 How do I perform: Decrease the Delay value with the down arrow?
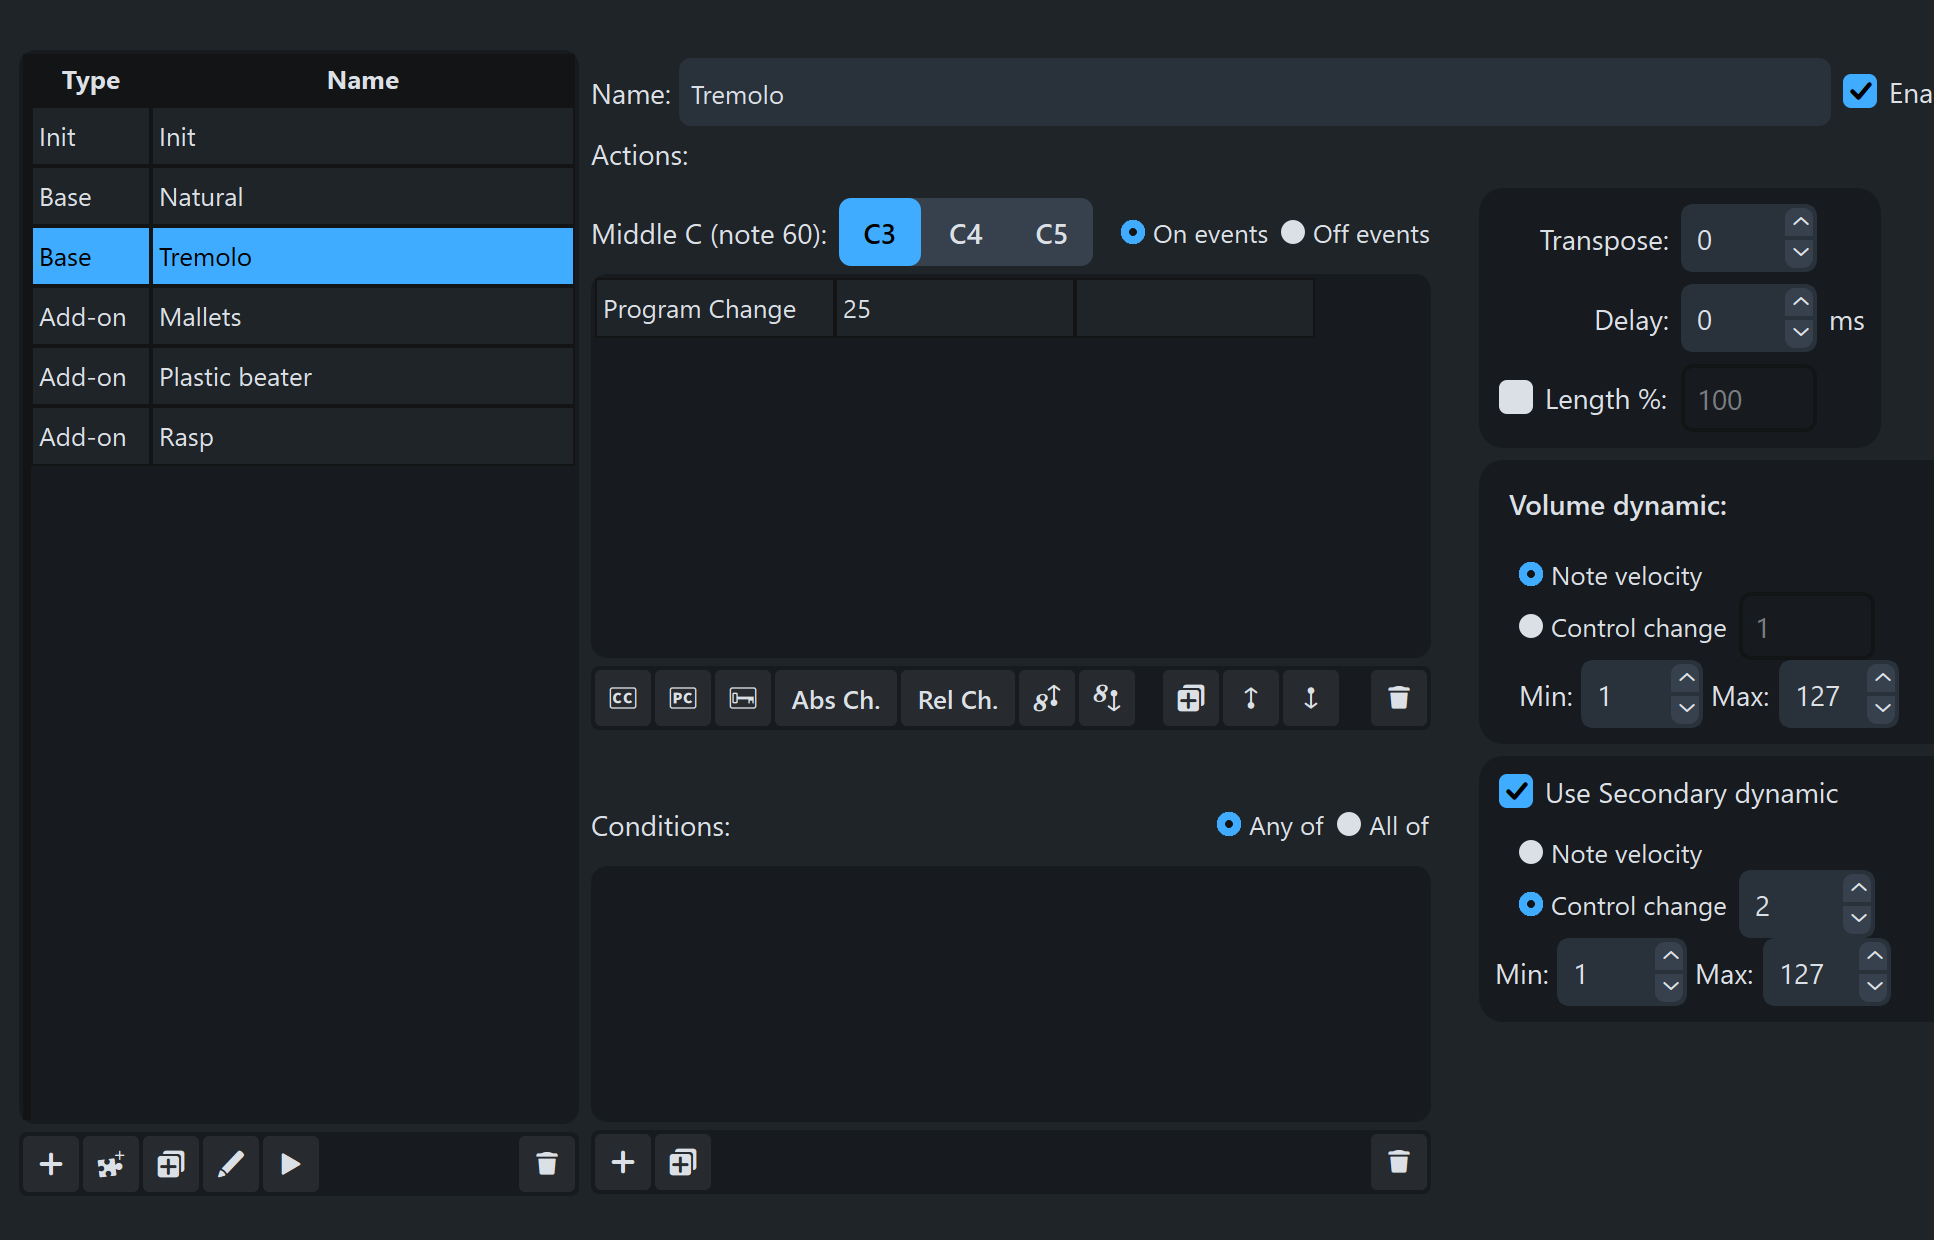tap(1800, 332)
